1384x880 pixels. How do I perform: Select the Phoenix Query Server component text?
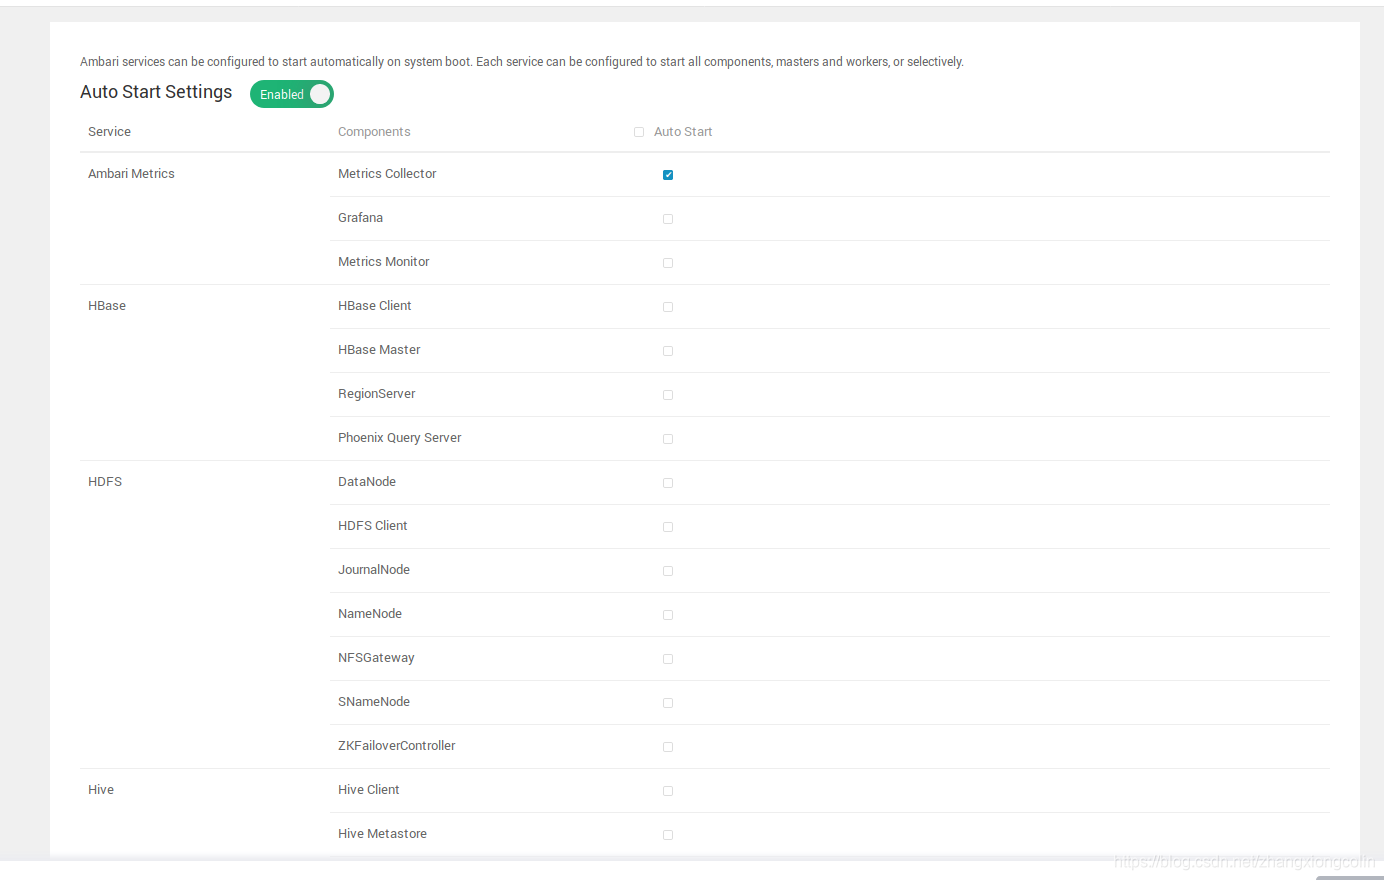point(400,438)
